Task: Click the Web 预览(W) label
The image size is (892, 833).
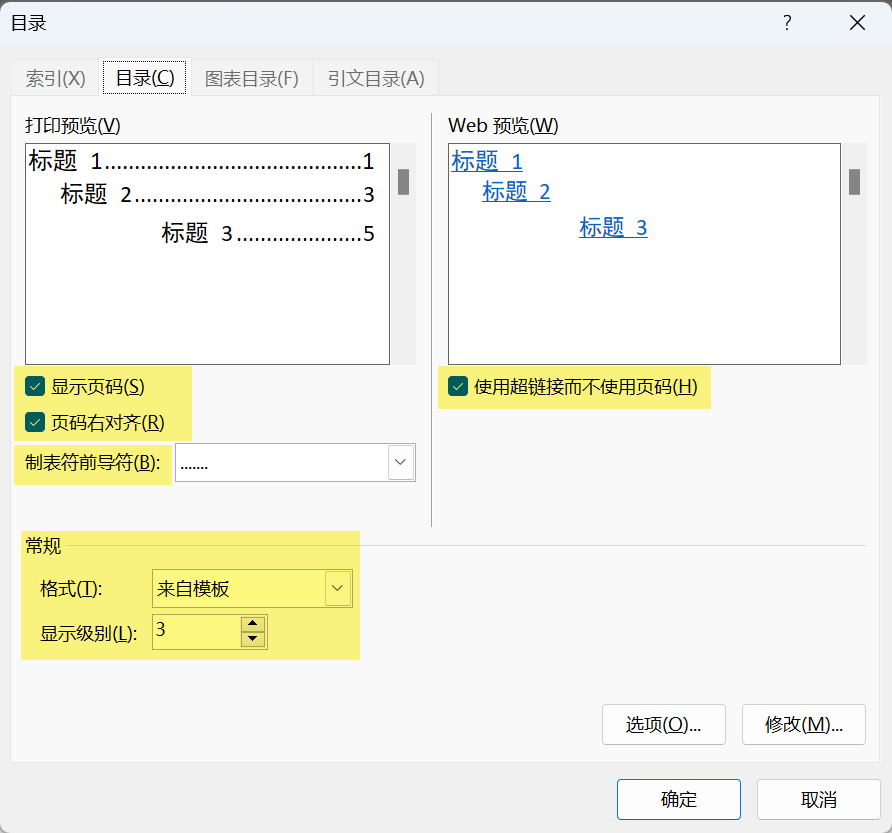Action: point(503,125)
